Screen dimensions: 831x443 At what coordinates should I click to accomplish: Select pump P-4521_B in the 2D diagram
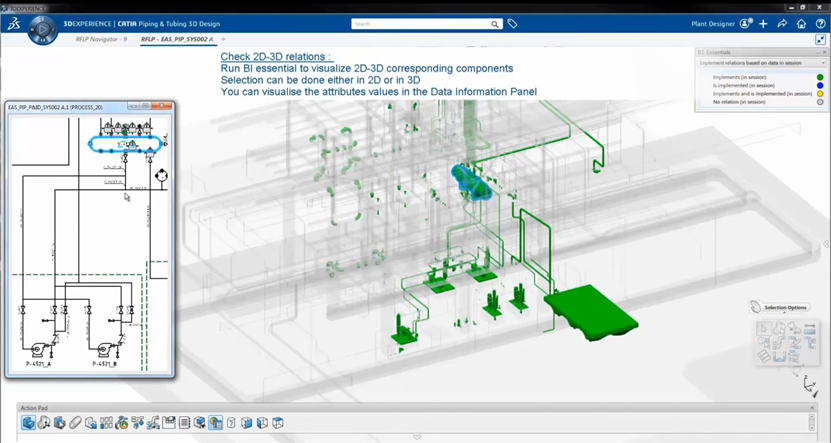point(105,348)
